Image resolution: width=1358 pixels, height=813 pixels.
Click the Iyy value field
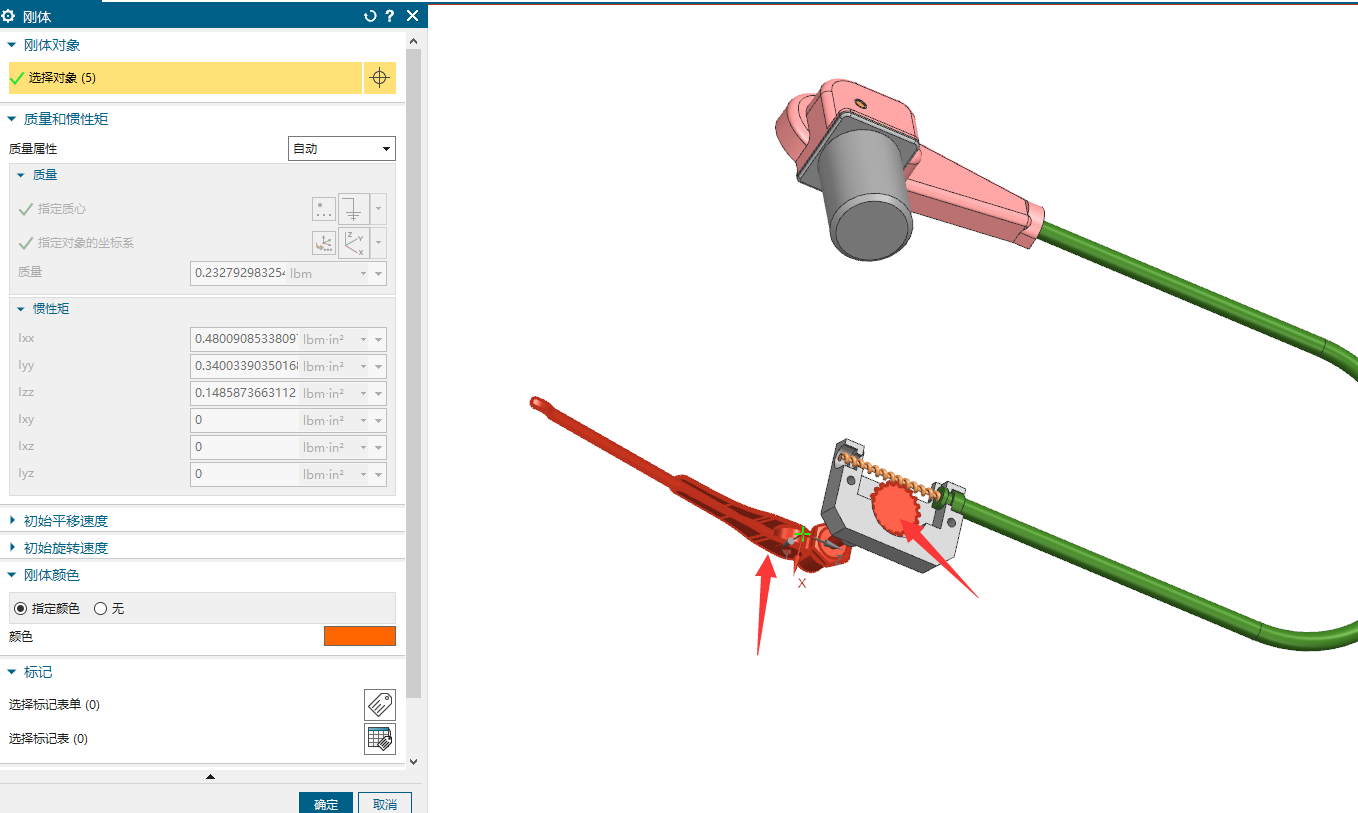point(245,367)
